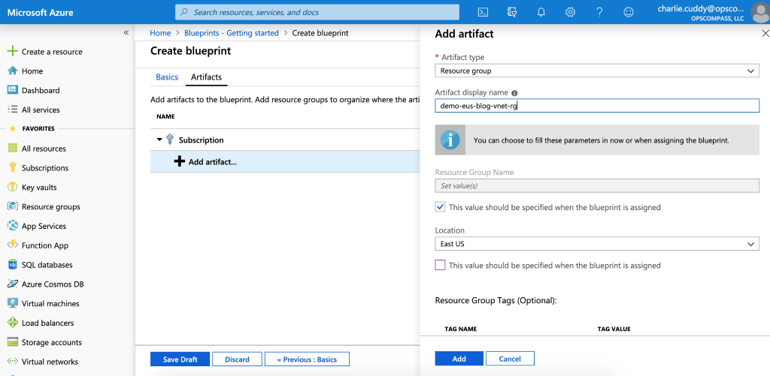Open the Location East US dropdown
Screen dimensions: 770x376
point(597,244)
